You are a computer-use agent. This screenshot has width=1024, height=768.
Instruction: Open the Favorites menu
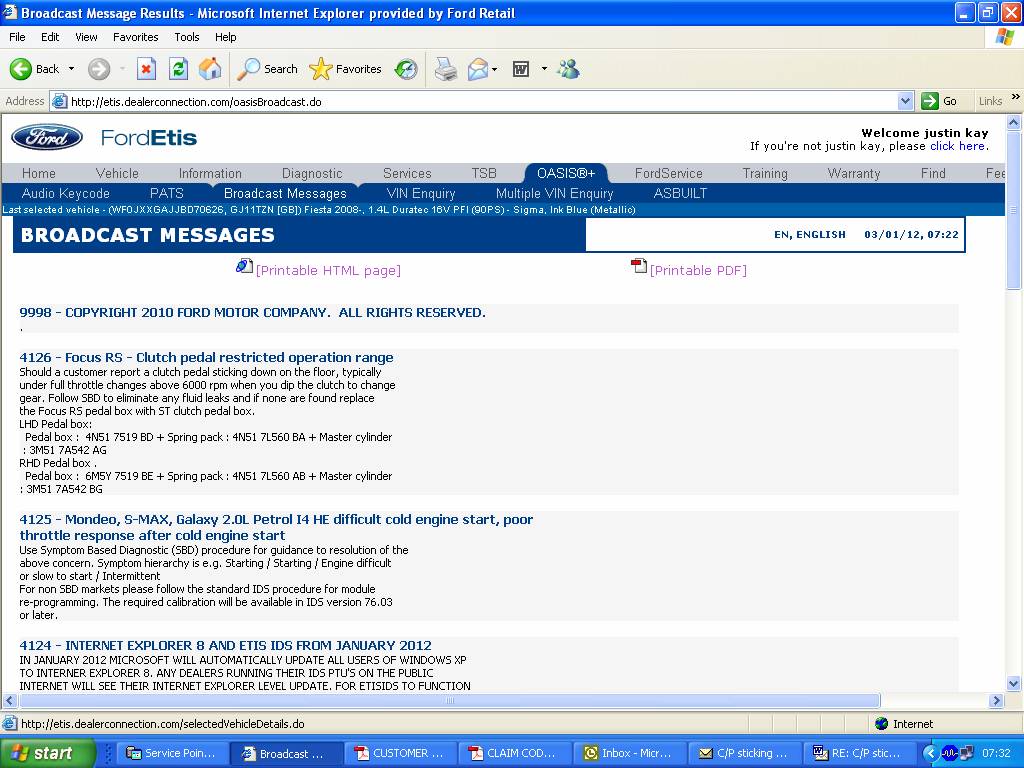[135, 37]
